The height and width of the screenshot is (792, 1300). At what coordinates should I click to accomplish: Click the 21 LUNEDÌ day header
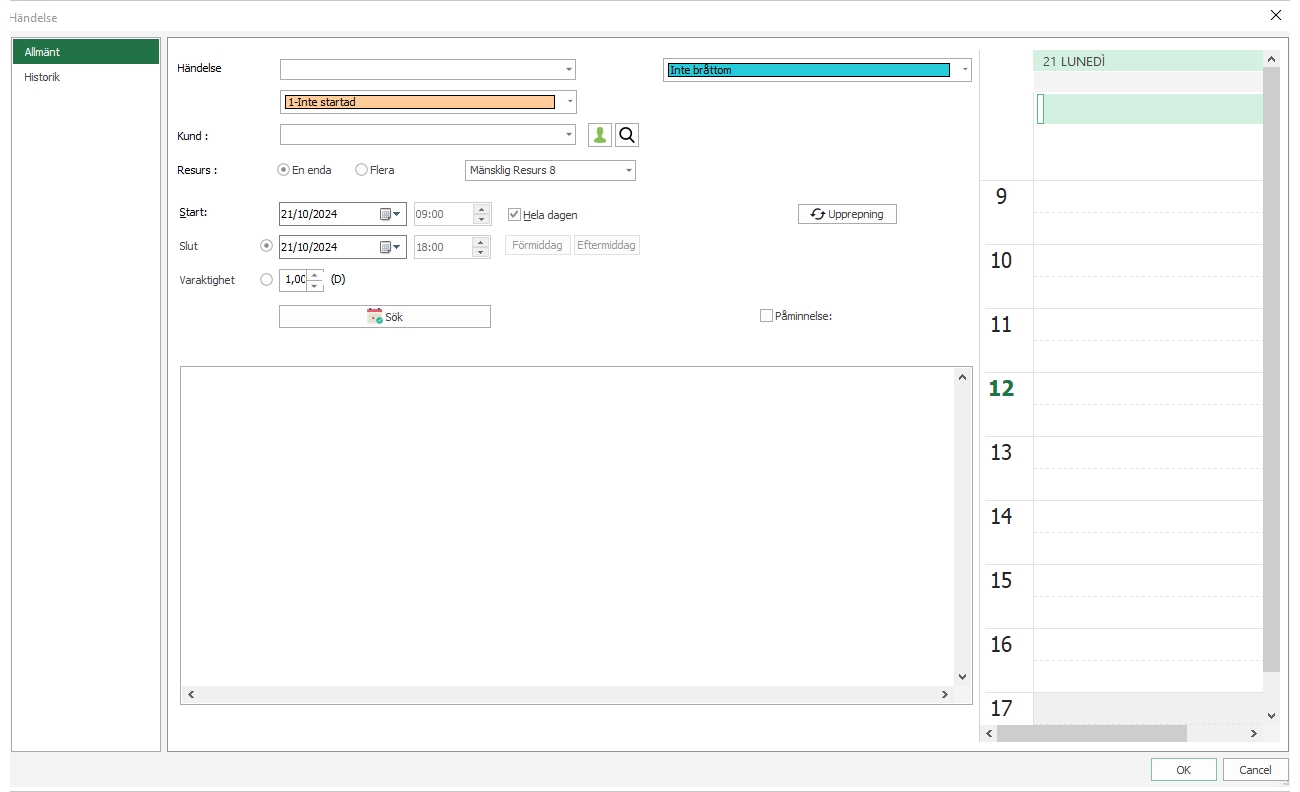click(1148, 61)
